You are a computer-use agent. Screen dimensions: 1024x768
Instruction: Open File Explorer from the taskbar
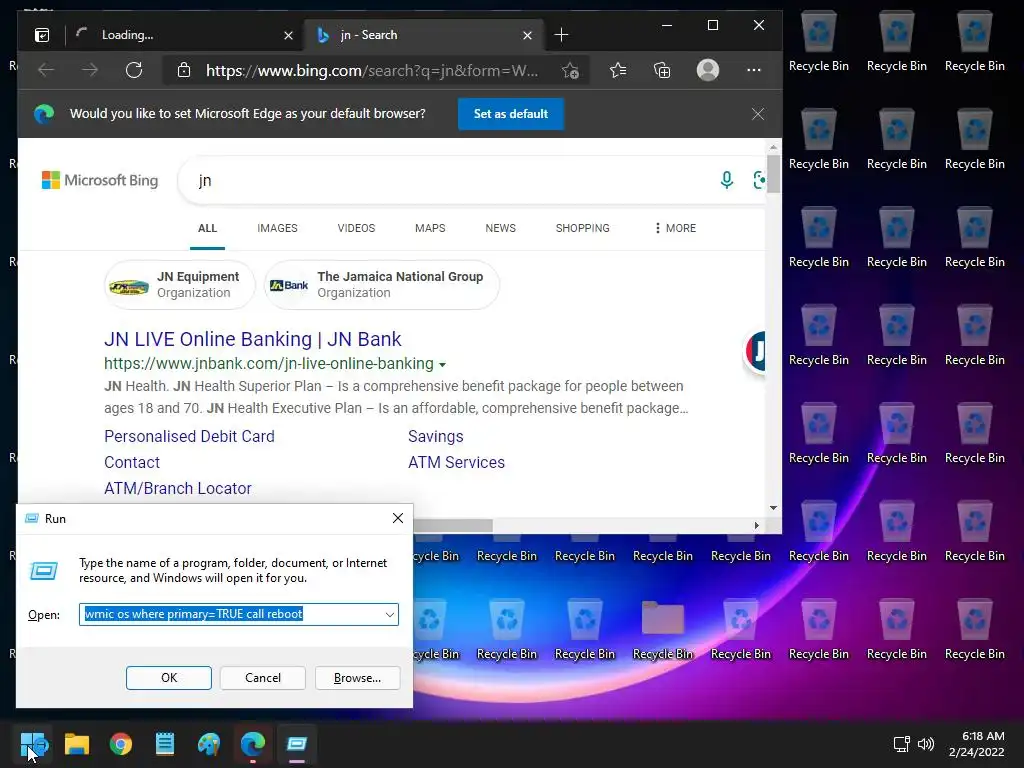77,744
